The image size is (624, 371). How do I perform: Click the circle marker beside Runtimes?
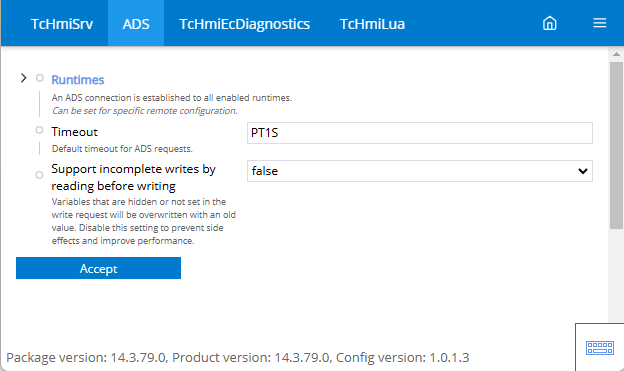pos(39,78)
